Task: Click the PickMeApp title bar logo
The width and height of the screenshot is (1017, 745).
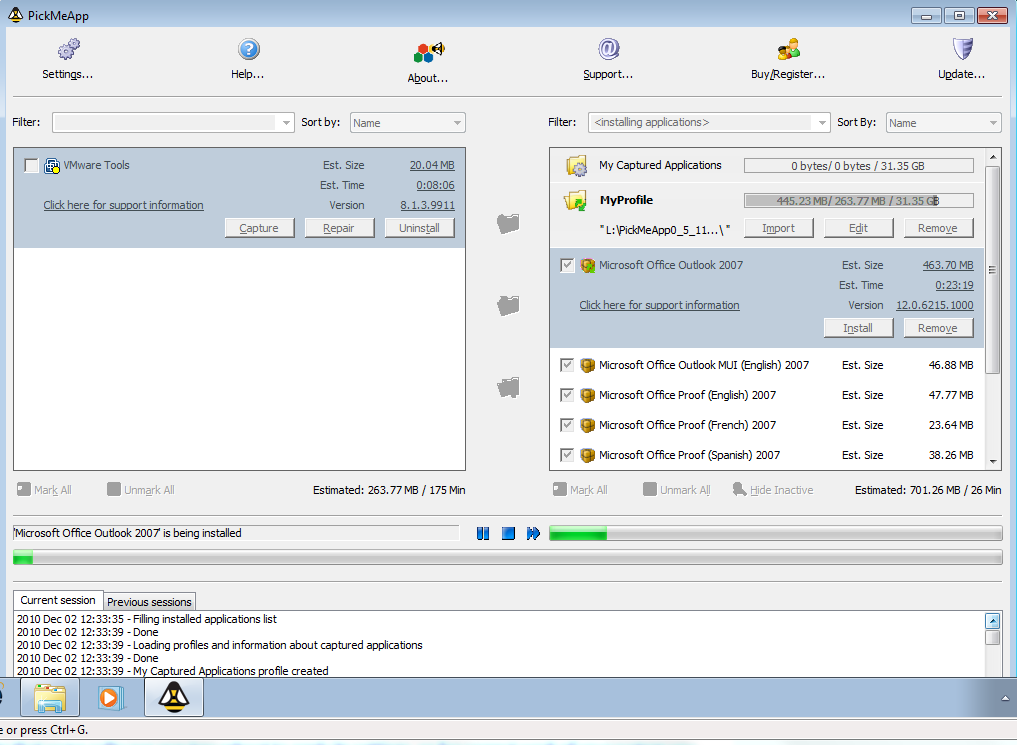Action: point(16,15)
